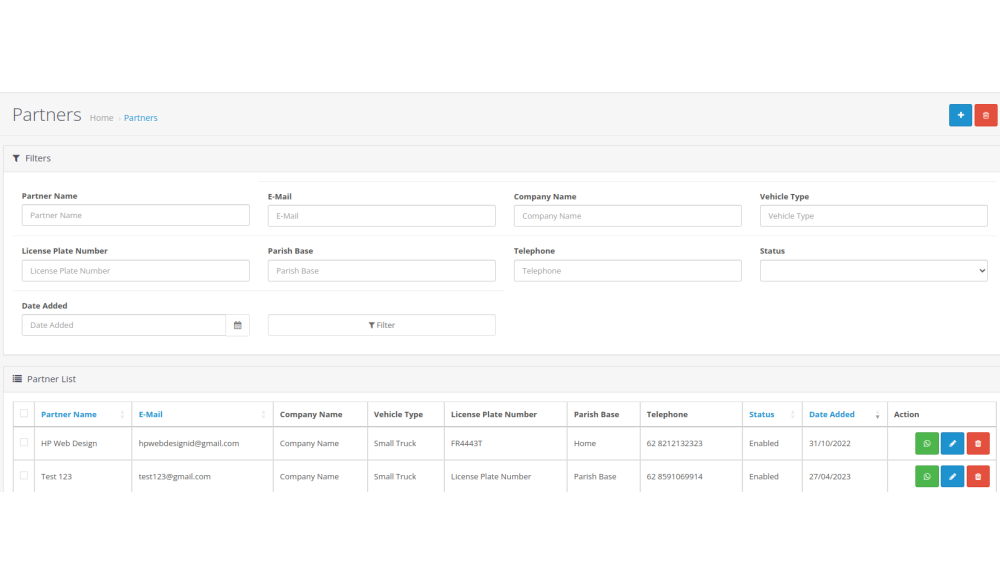Click the red trash button in page header

coord(986,116)
